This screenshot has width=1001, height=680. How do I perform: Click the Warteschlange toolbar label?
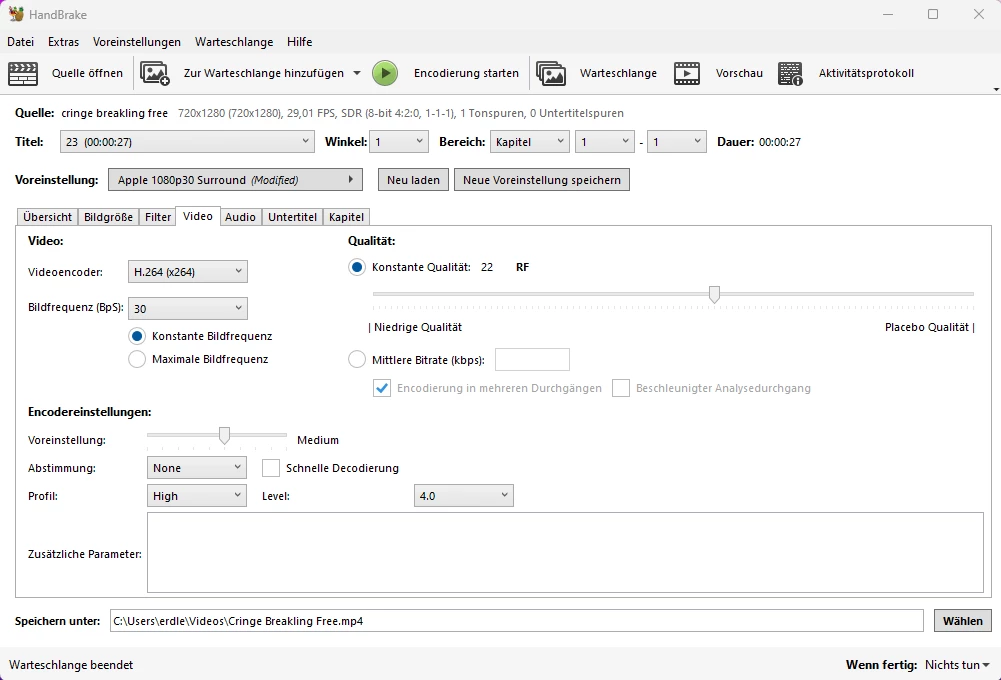[618, 73]
